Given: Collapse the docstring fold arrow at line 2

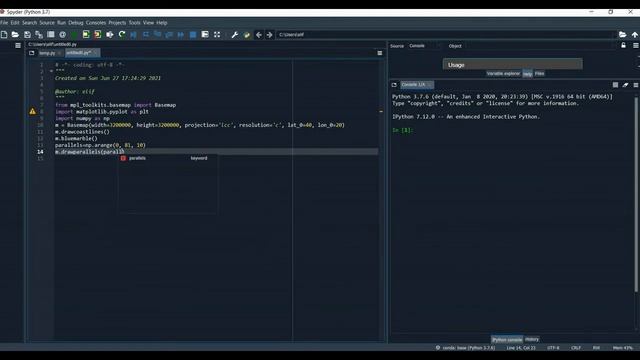Looking at the screenshot, I should coord(51,71).
